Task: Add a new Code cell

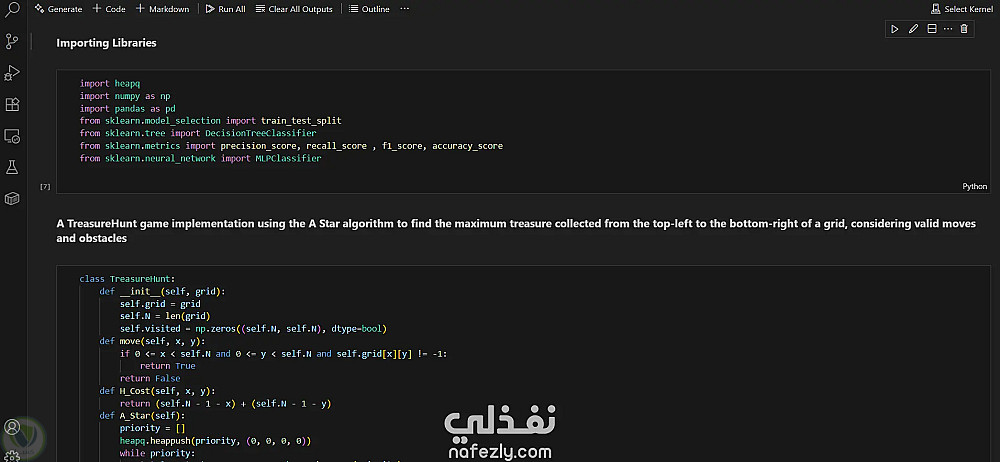Action: 109,9
